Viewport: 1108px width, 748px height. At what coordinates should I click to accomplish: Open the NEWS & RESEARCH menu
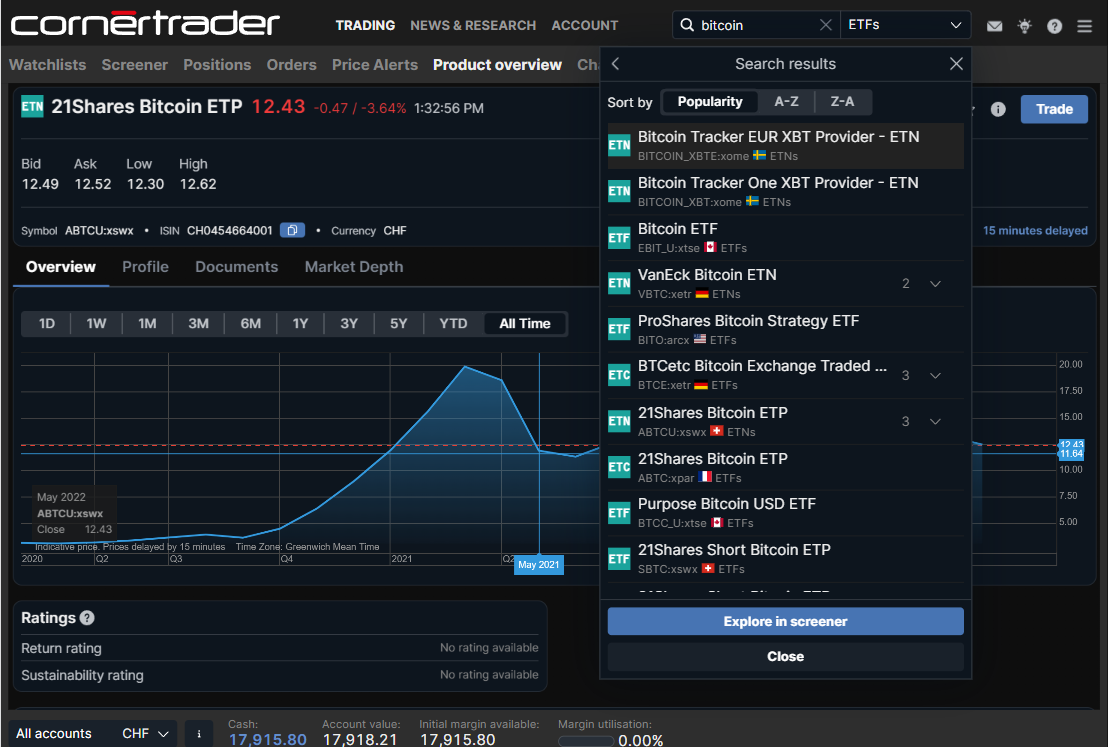point(473,25)
